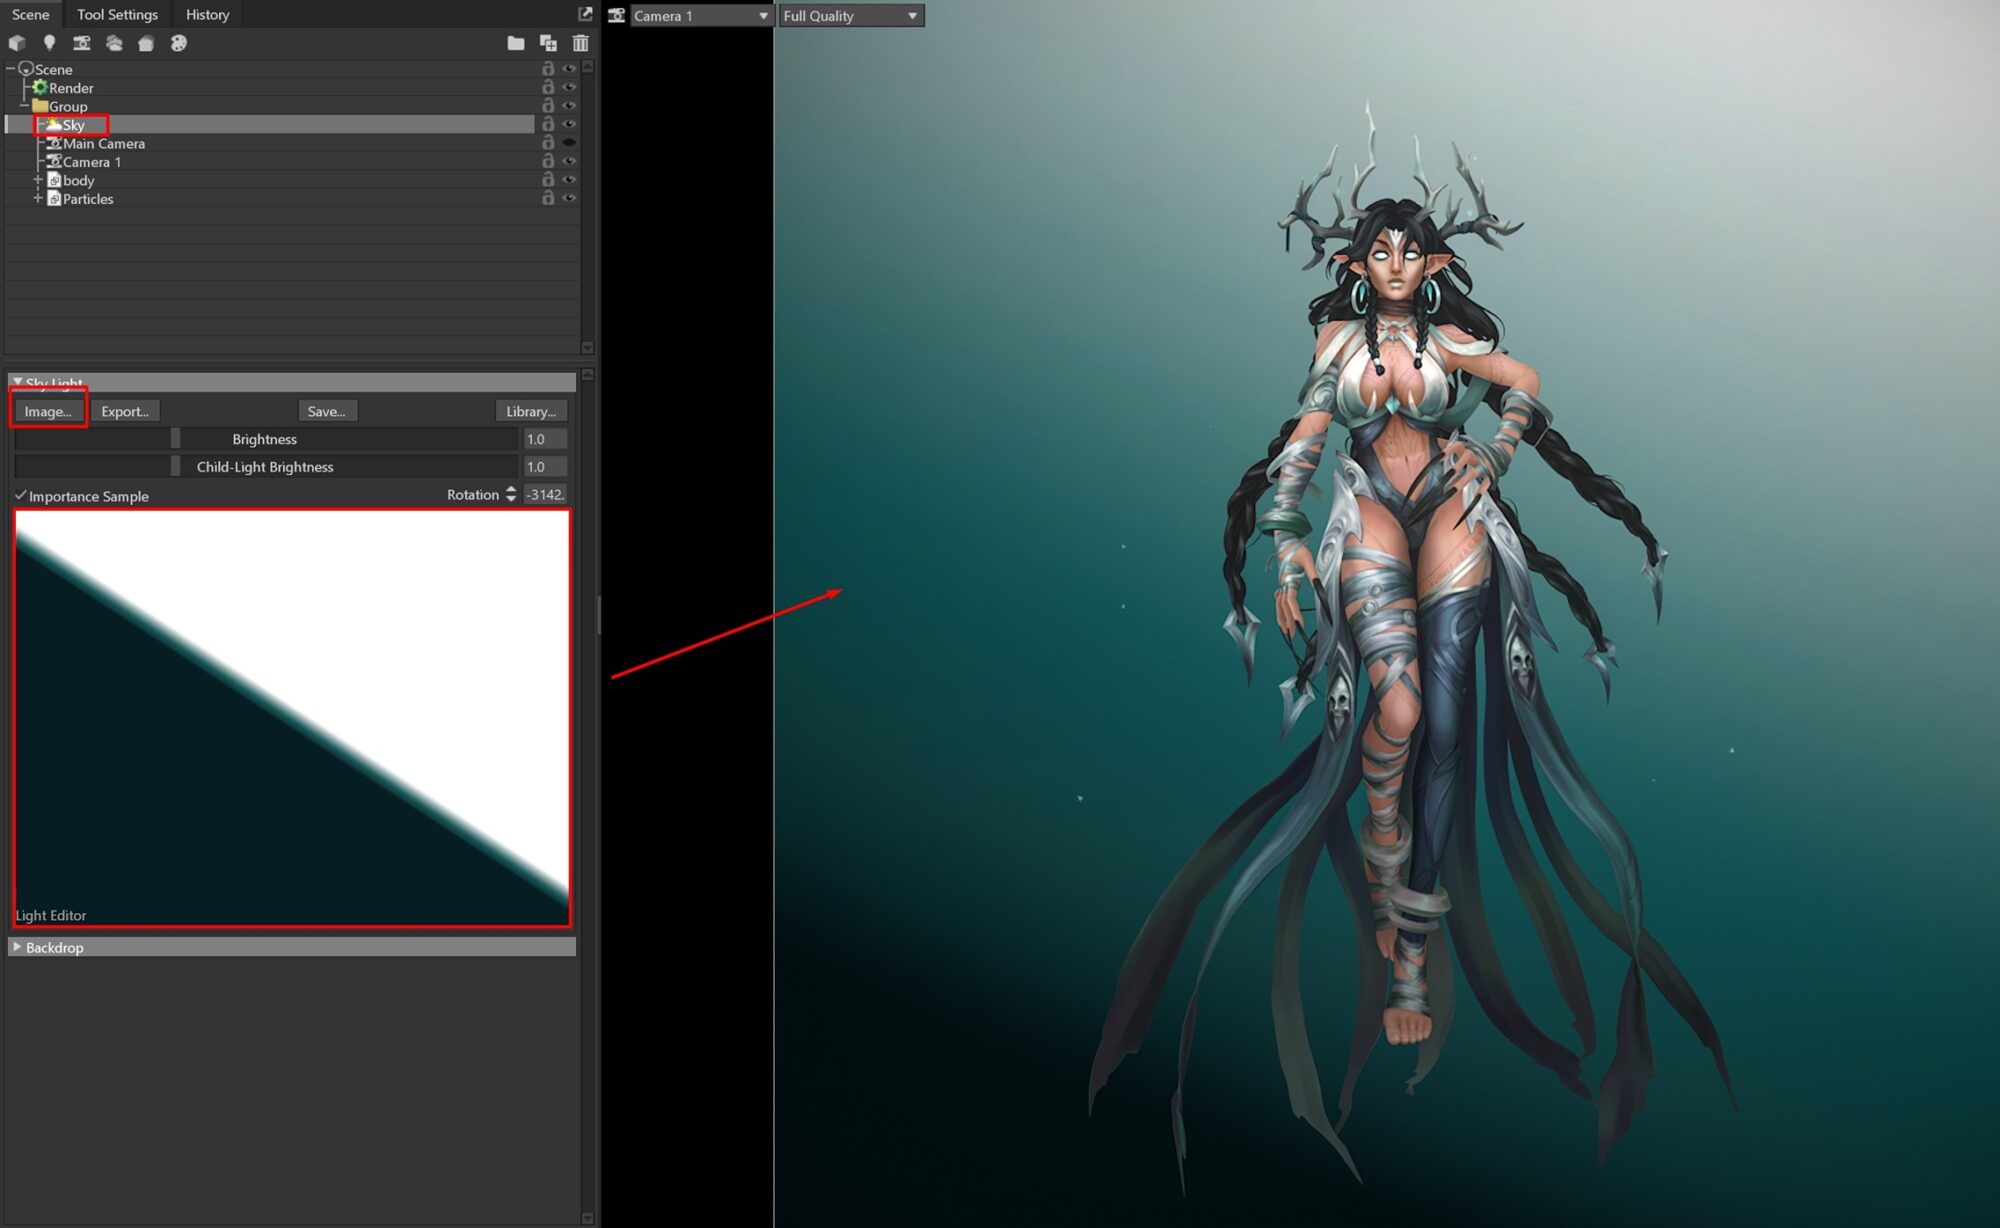Adjust the Child-Light Brightness slider
Screen dimensions: 2000x1228
[176, 467]
